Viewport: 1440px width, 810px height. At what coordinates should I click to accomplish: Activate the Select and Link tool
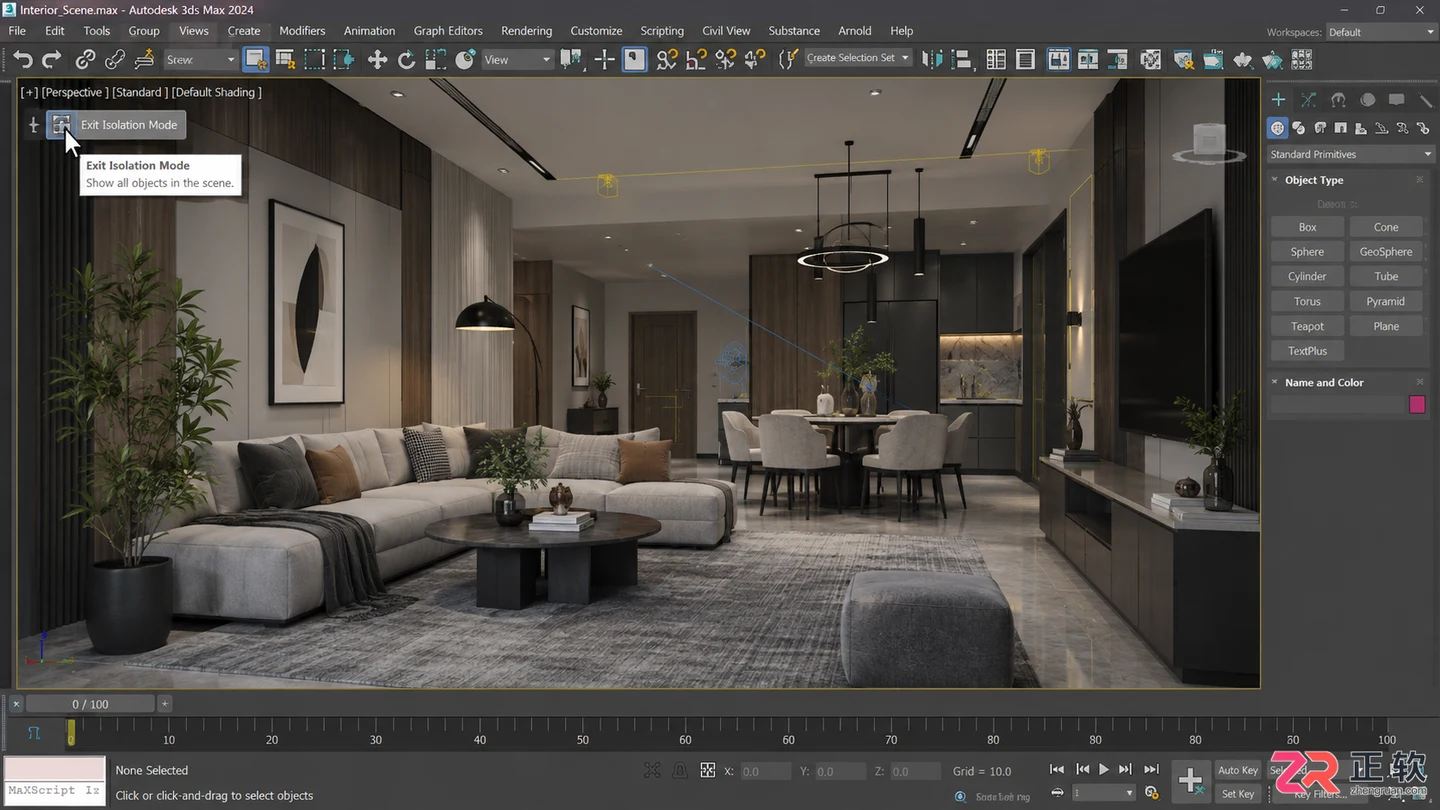pos(86,59)
